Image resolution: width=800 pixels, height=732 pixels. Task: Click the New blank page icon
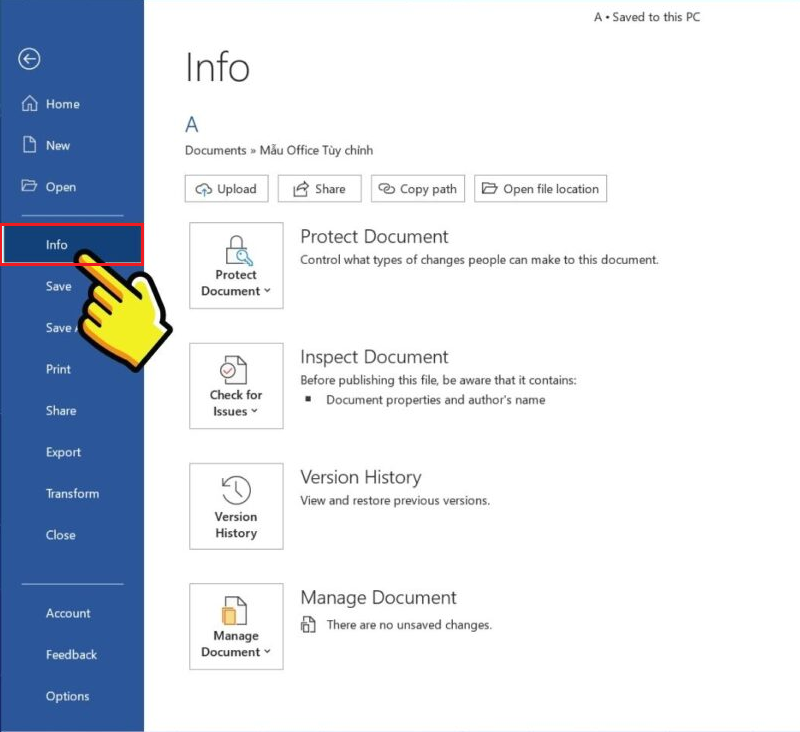click(x=29, y=145)
